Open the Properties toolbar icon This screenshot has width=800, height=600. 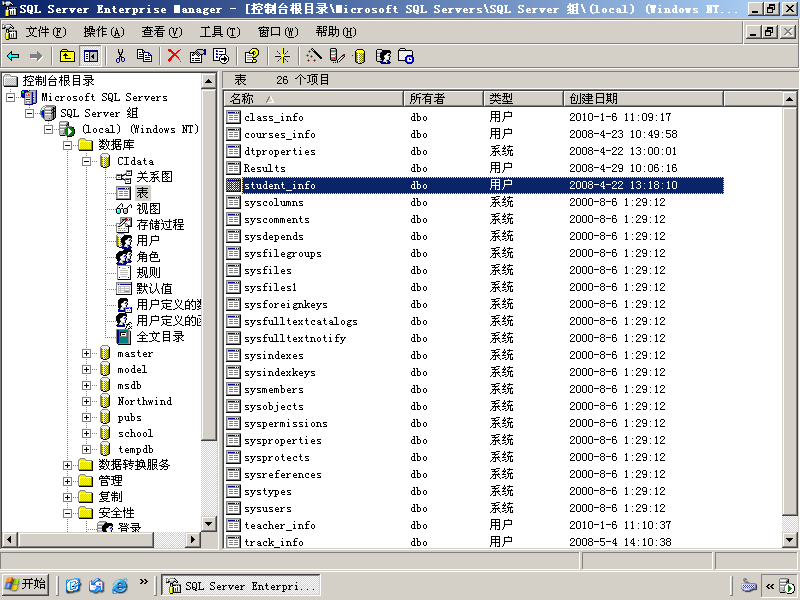[197, 56]
